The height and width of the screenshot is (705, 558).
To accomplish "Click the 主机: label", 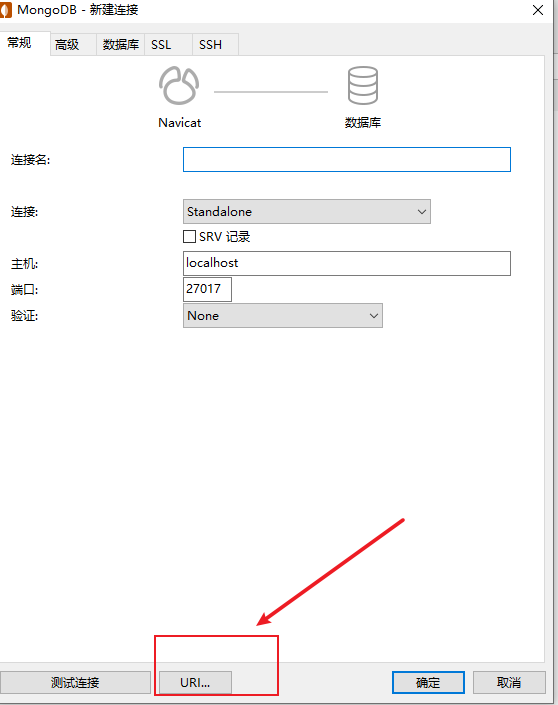I will (25, 263).
